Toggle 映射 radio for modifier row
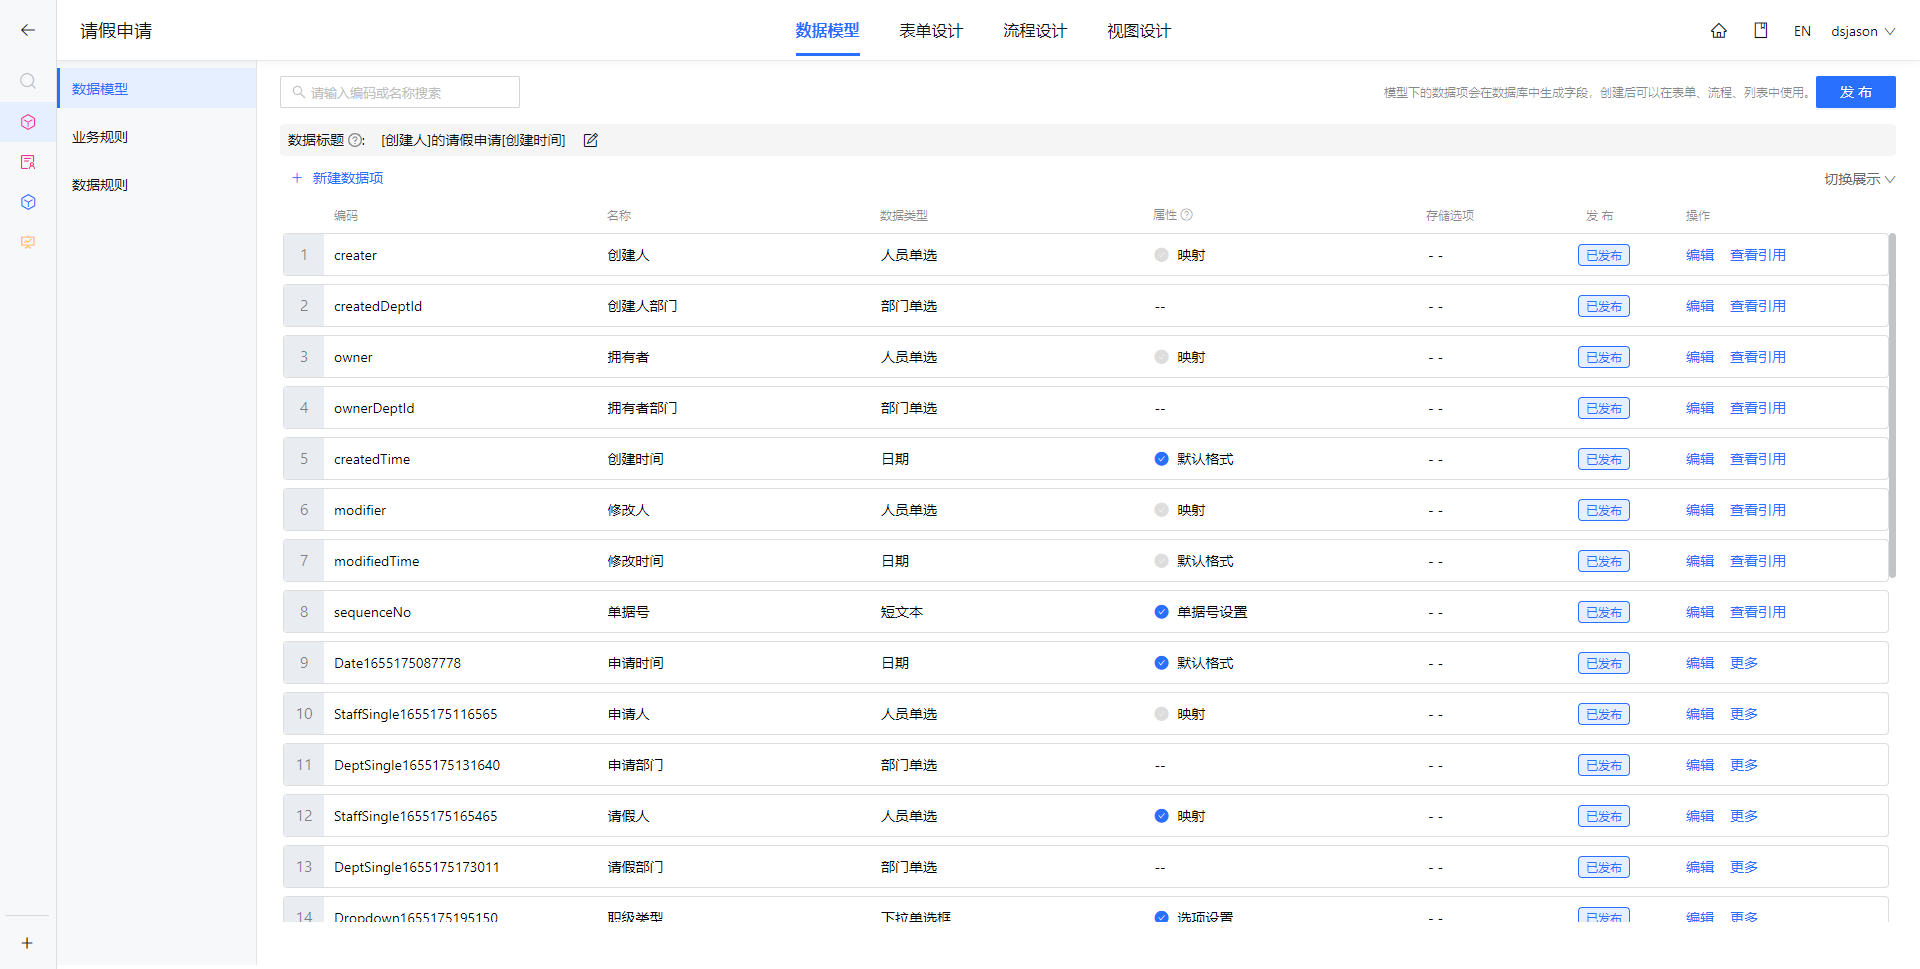Viewport: 1920px width, 969px height. pyautogui.click(x=1161, y=510)
